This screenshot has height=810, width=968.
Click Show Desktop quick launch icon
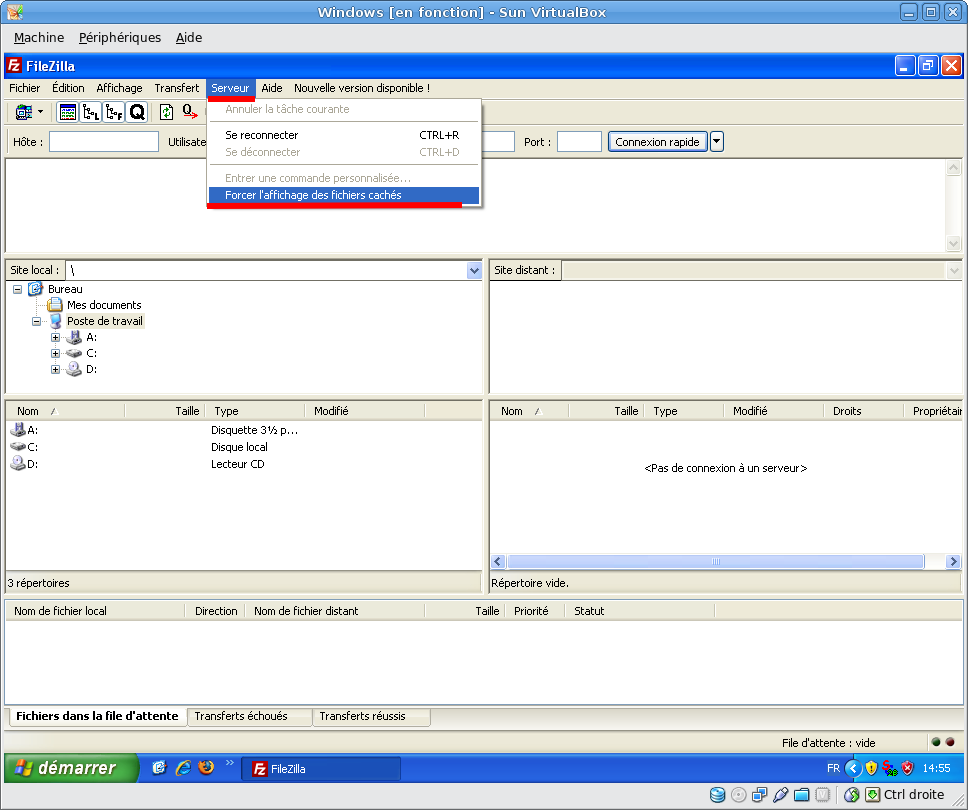coord(159,767)
